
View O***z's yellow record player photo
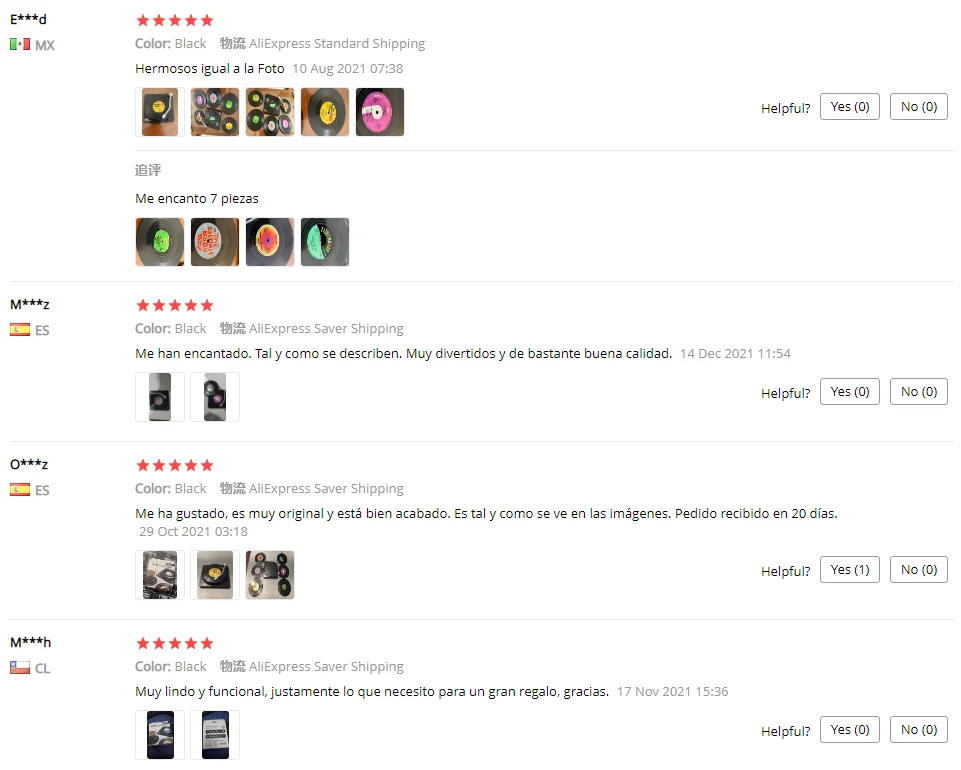[215, 574]
